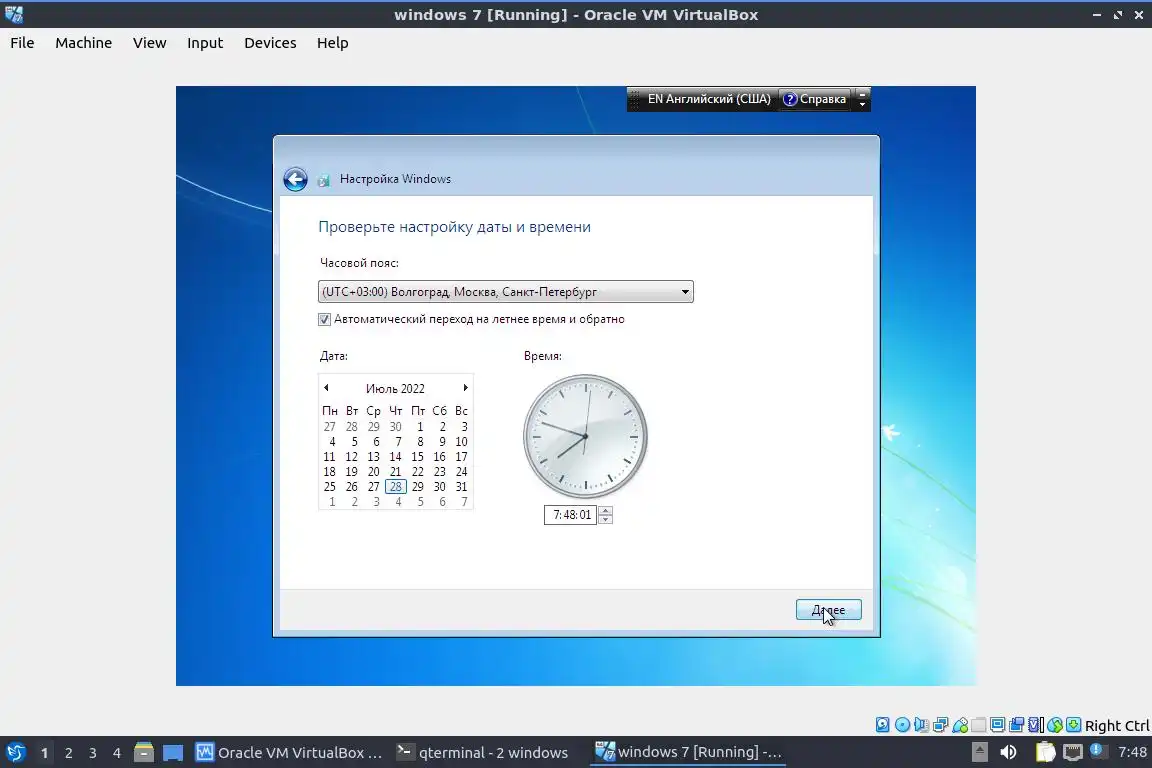This screenshot has width=1152, height=768.
Task: Select day 9 in the calendar
Action: click(x=442, y=442)
